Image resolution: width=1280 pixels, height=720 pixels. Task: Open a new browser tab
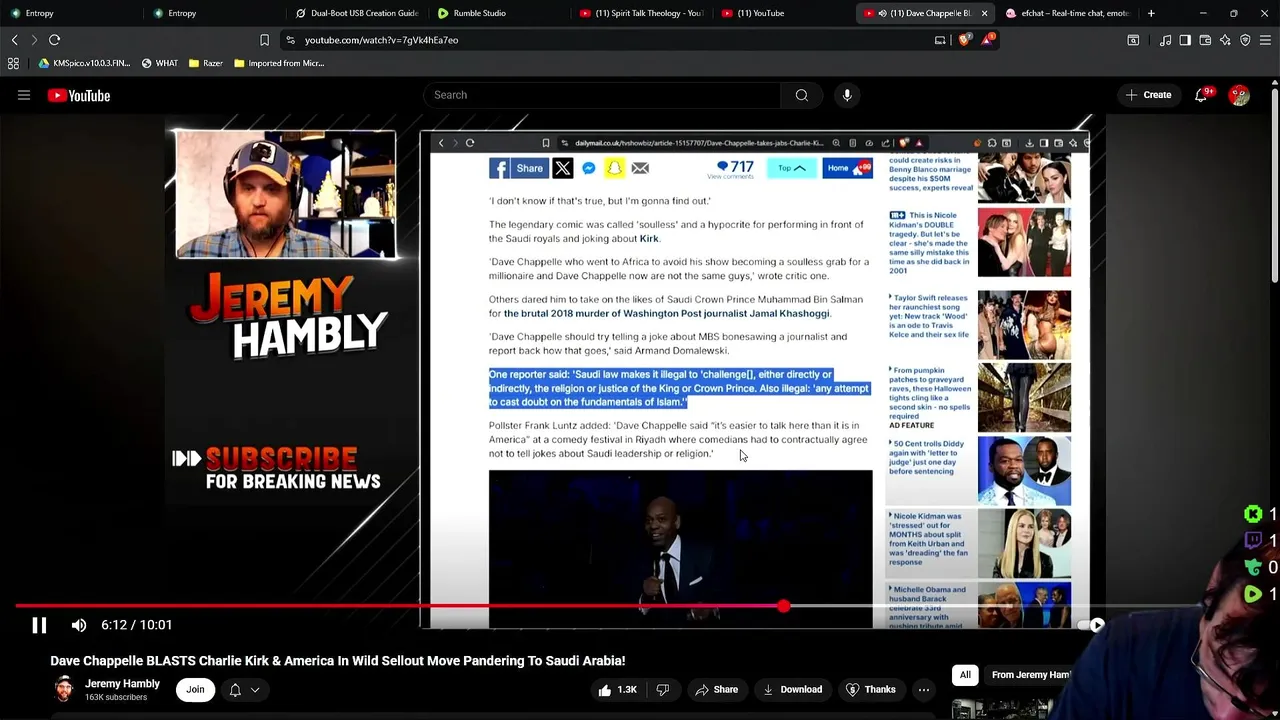click(1151, 13)
